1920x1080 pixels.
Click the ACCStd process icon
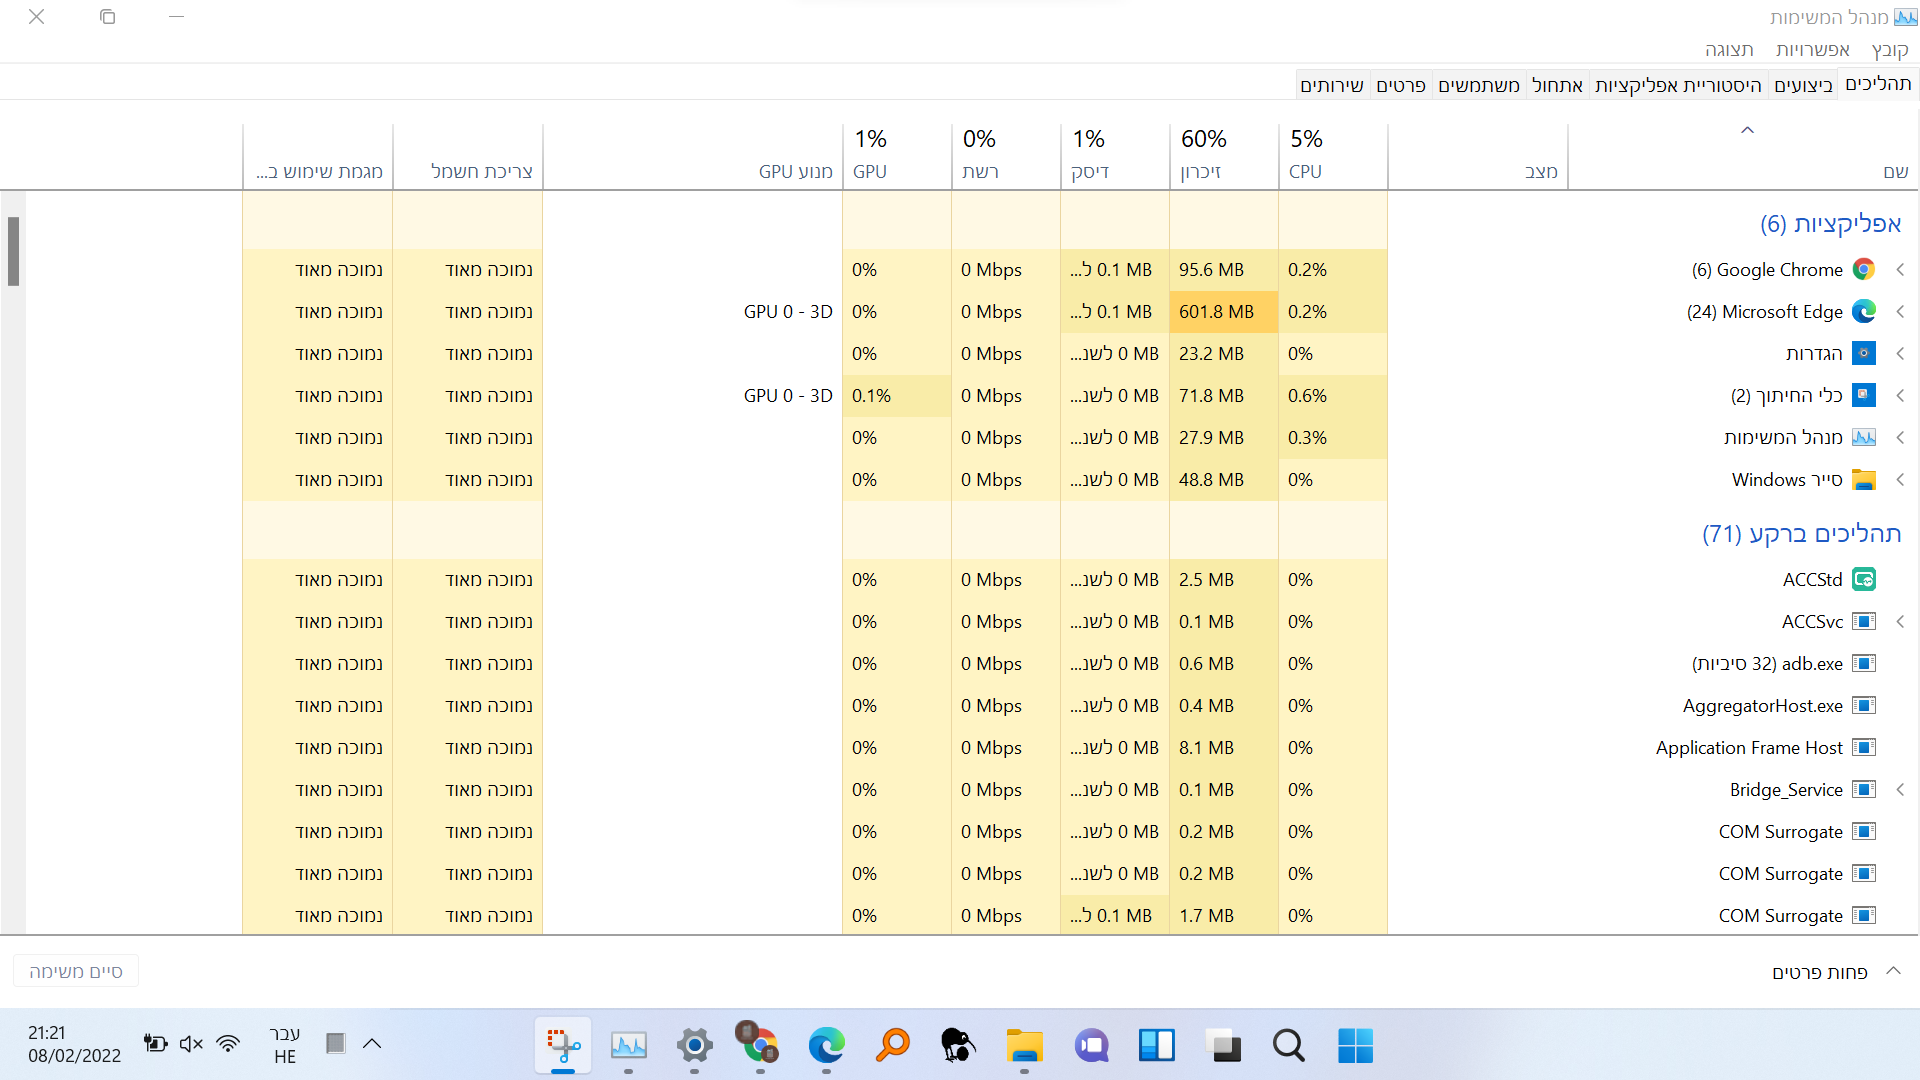coord(1863,580)
